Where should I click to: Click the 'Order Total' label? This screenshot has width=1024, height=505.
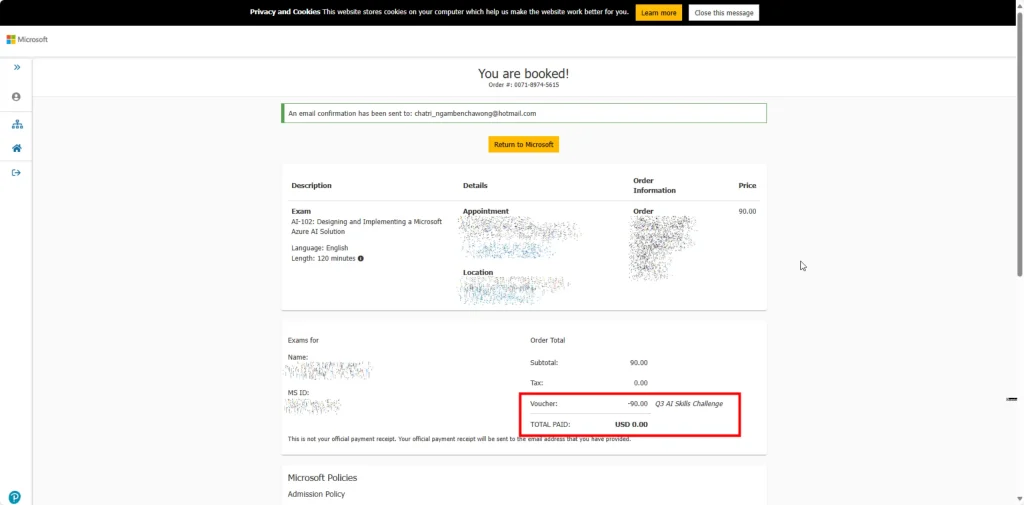click(x=547, y=340)
